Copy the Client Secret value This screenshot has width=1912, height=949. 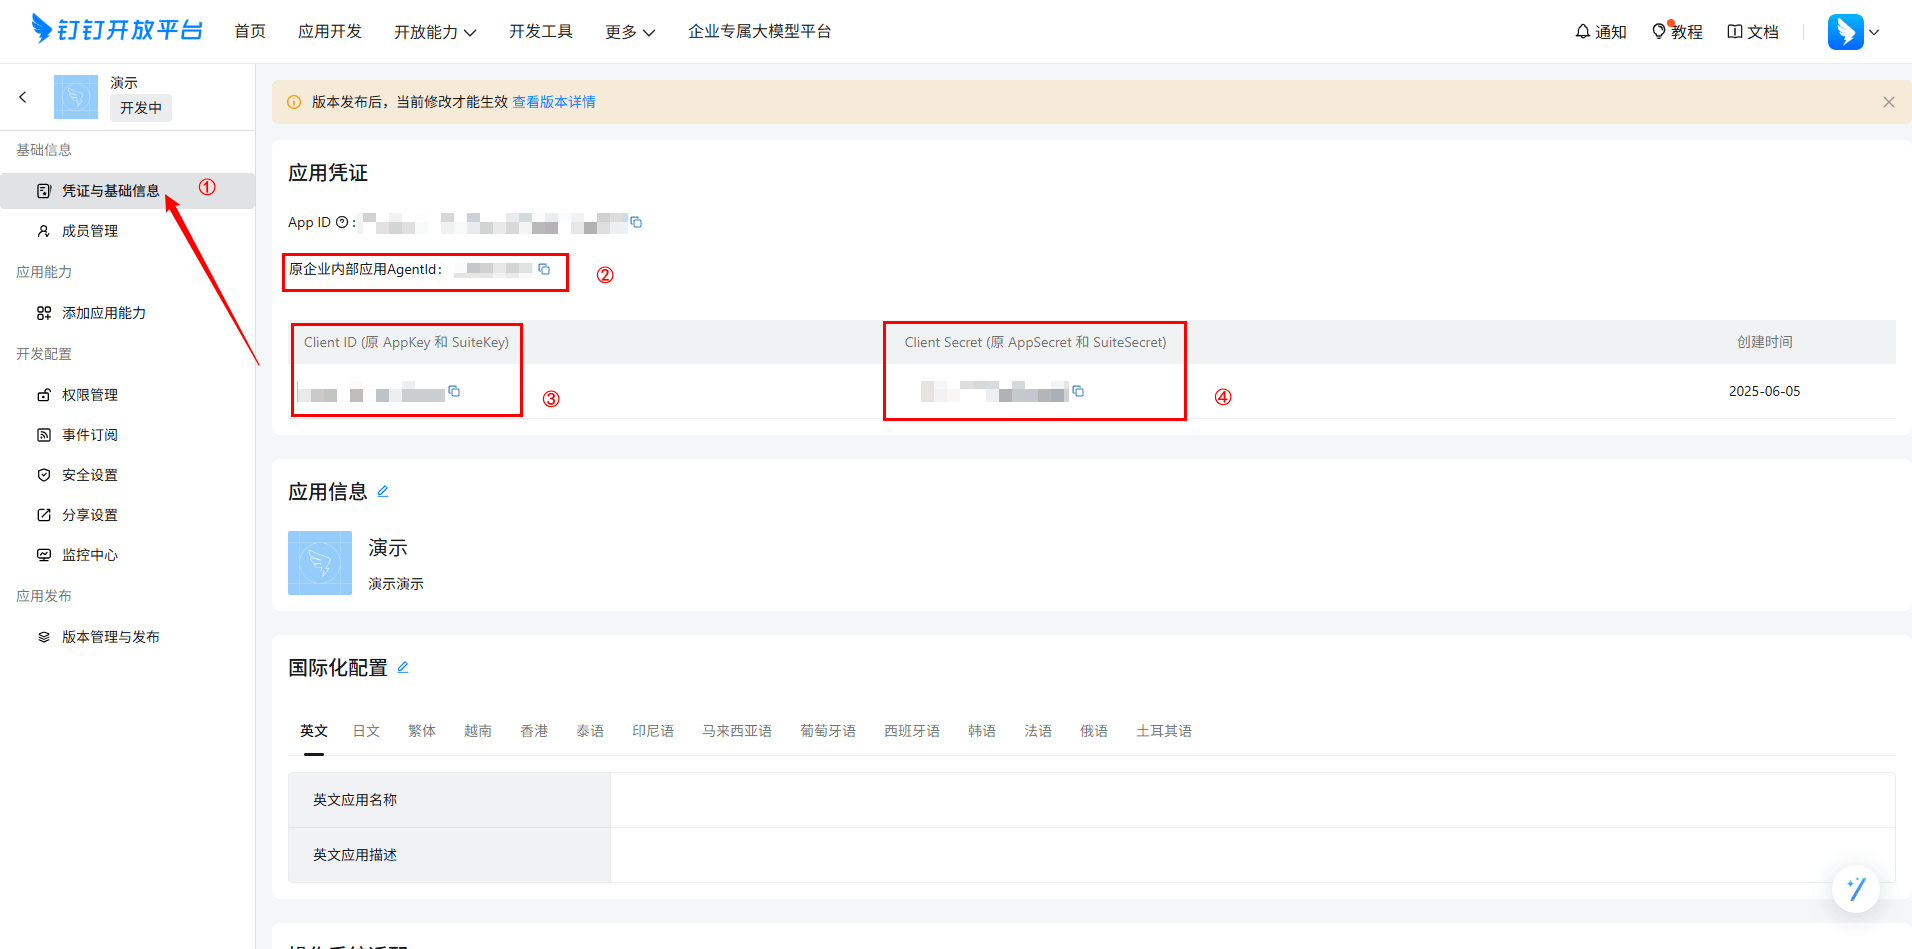(1078, 391)
